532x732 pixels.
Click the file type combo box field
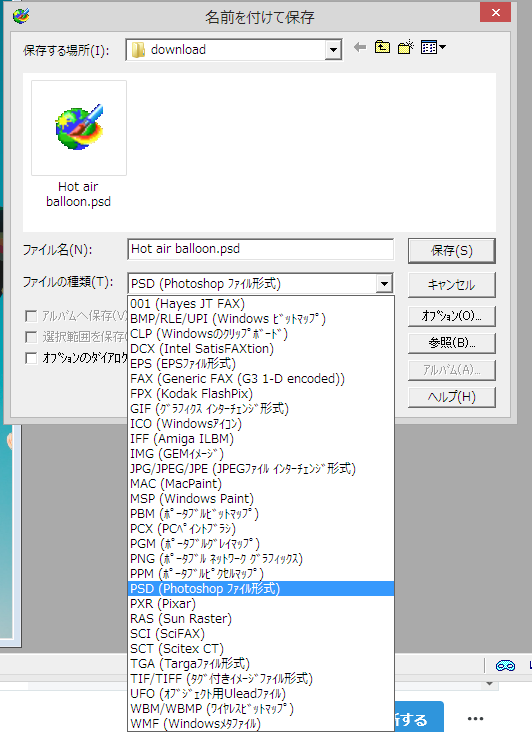point(260,283)
